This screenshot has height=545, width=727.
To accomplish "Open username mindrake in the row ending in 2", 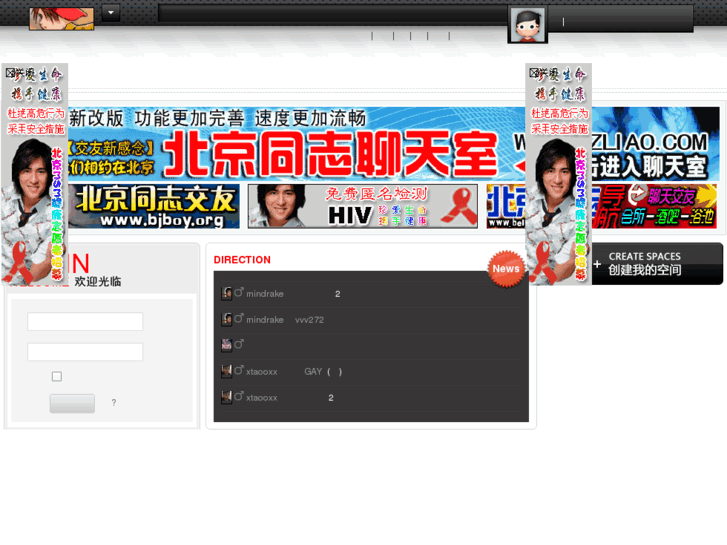I will (x=265, y=294).
